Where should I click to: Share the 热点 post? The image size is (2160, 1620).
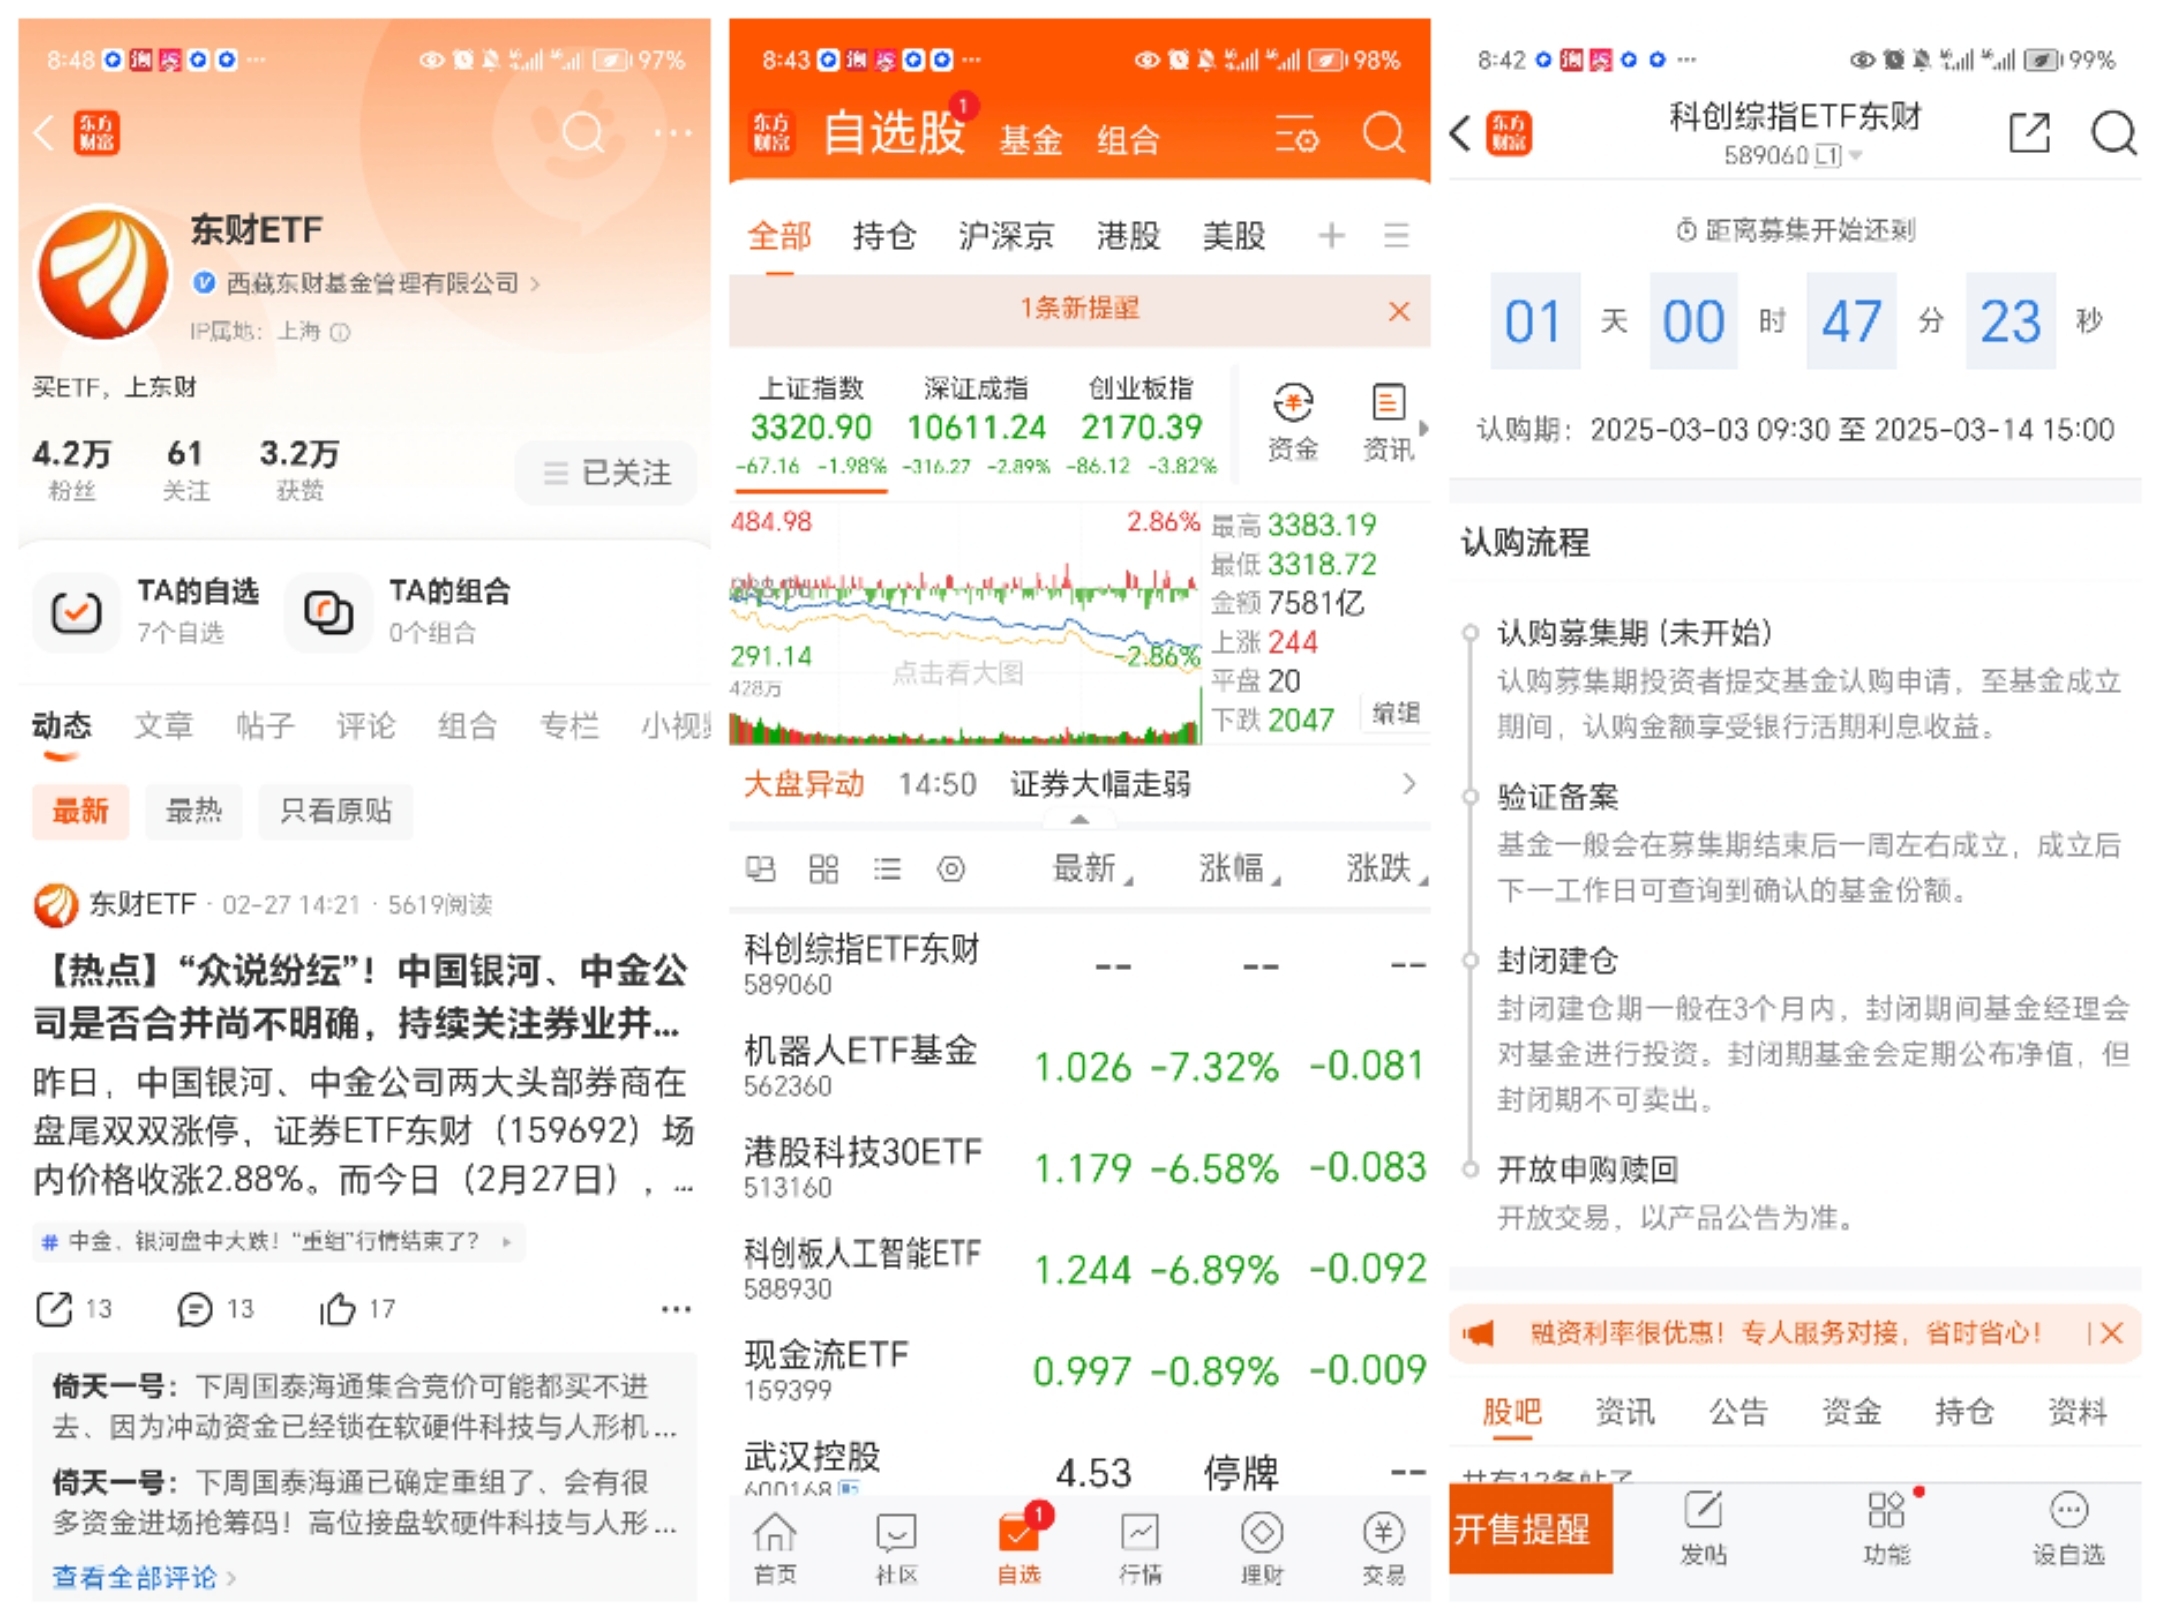pos(55,1308)
